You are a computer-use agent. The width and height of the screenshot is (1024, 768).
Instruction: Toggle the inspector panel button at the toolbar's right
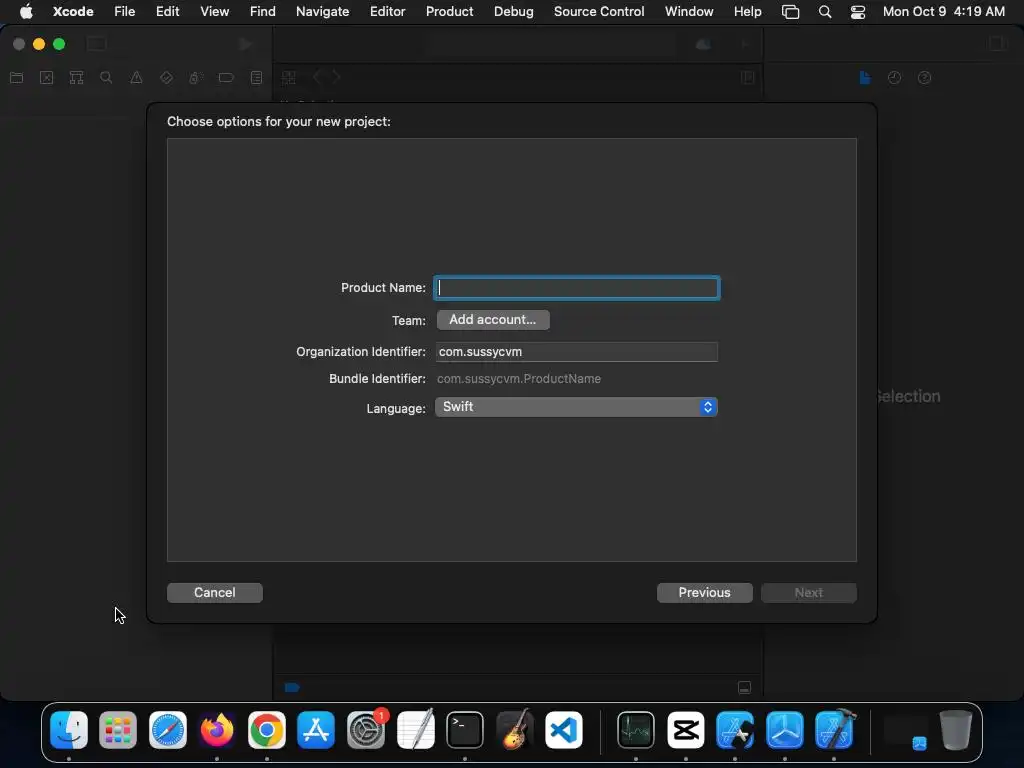[997, 44]
